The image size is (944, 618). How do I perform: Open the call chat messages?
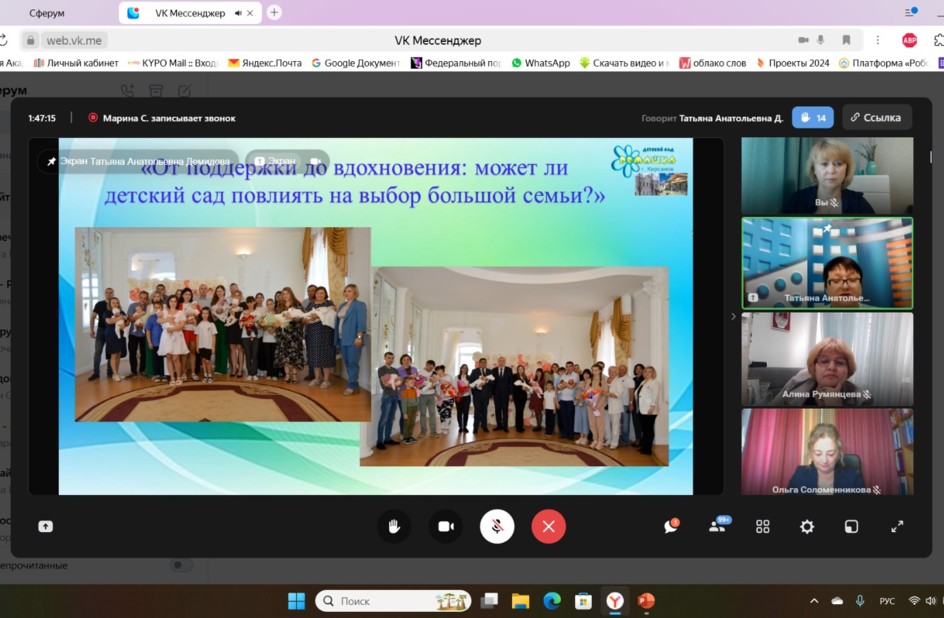(671, 527)
